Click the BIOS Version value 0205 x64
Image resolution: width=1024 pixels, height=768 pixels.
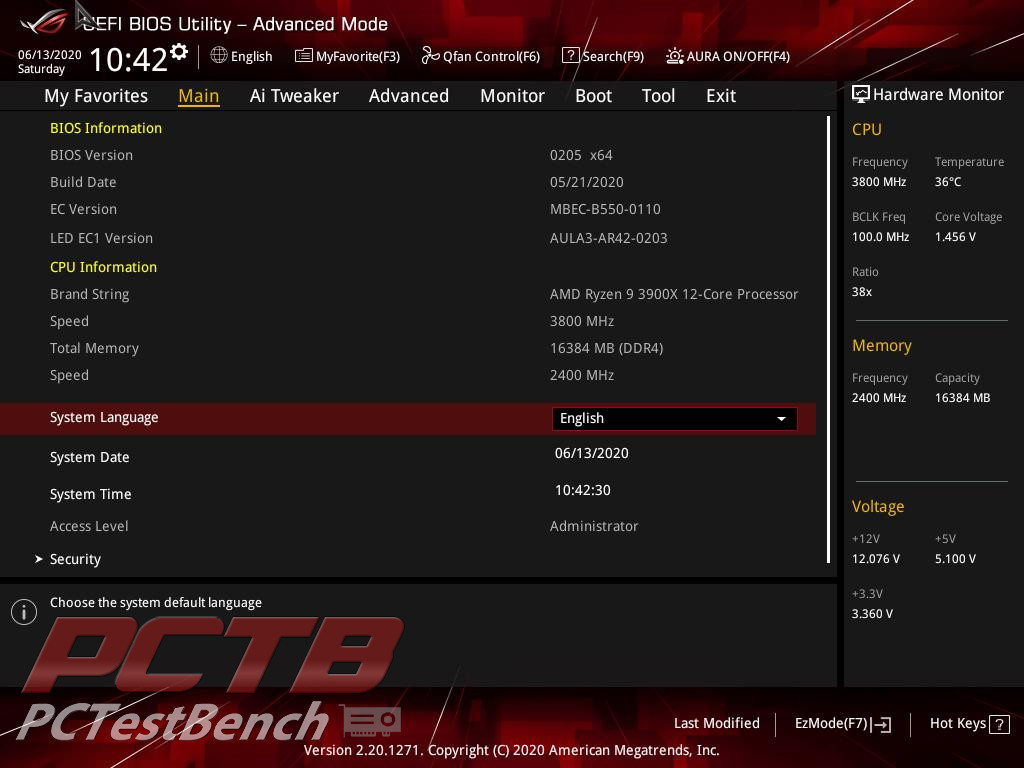[581, 155]
